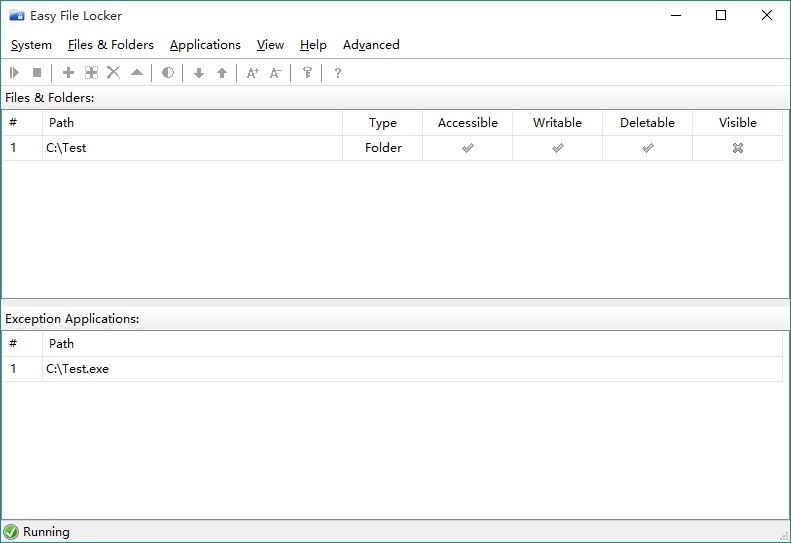This screenshot has width=791, height=543.
Task: Maximize the Easy File Locker window
Action: tap(721, 15)
